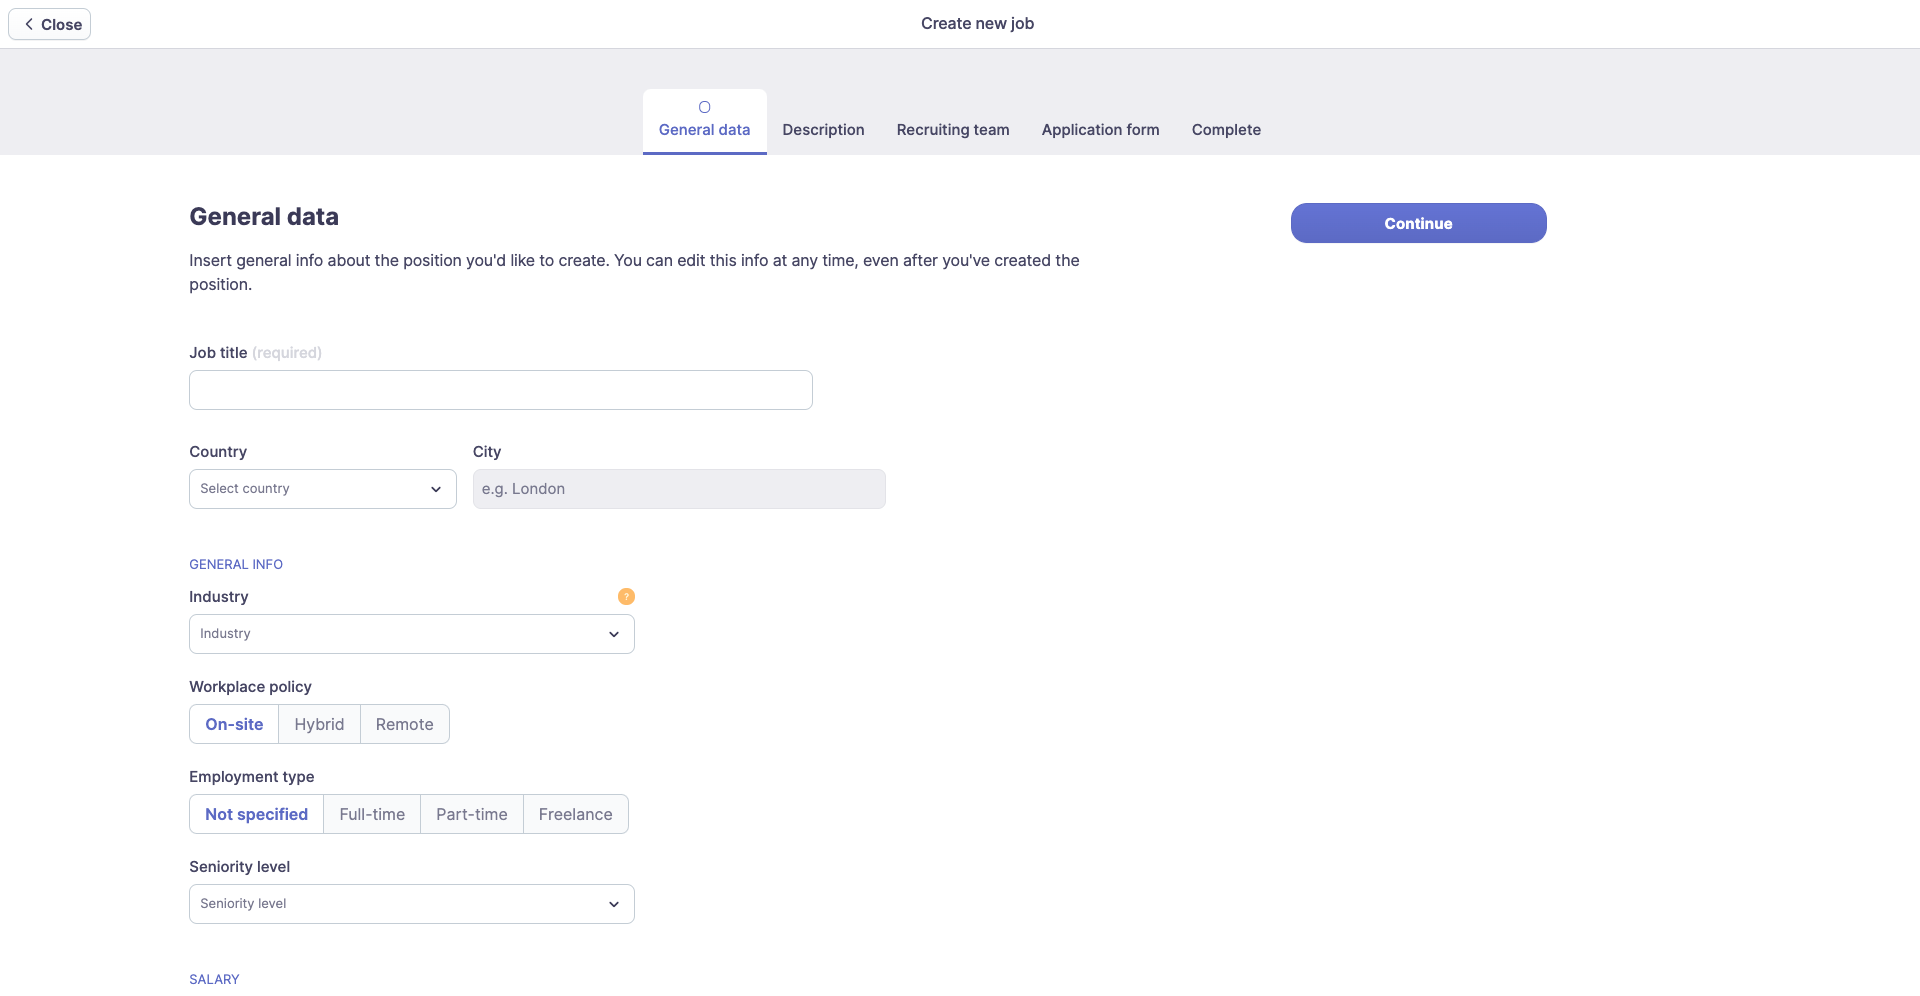The width and height of the screenshot is (1920, 996).
Task: Click the General data step circle icon
Action: [704, 107]
